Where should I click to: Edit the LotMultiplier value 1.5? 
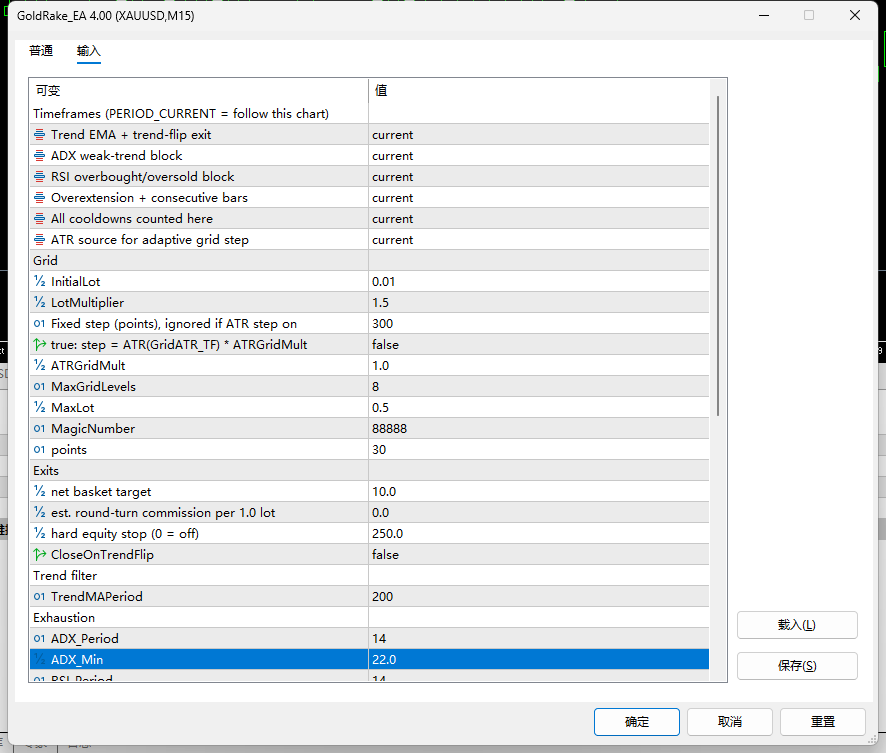[x=538, y=302]
